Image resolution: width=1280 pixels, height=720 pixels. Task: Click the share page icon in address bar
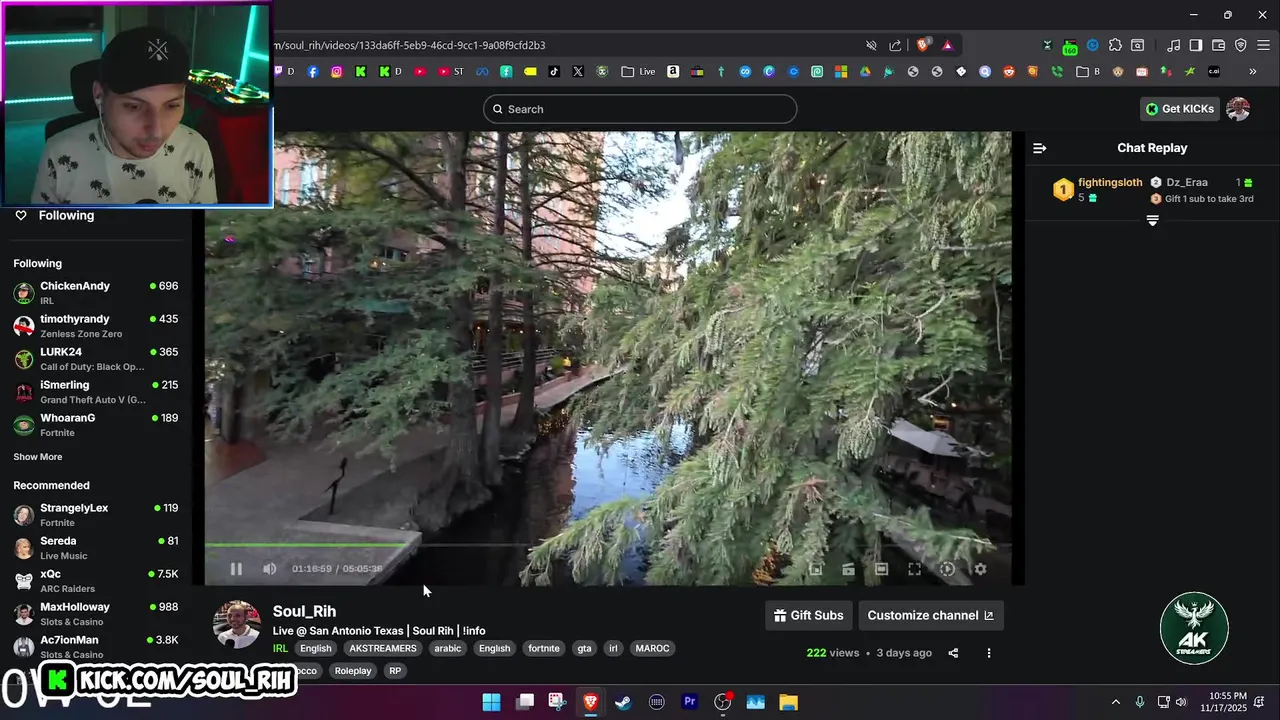(895, 45)
